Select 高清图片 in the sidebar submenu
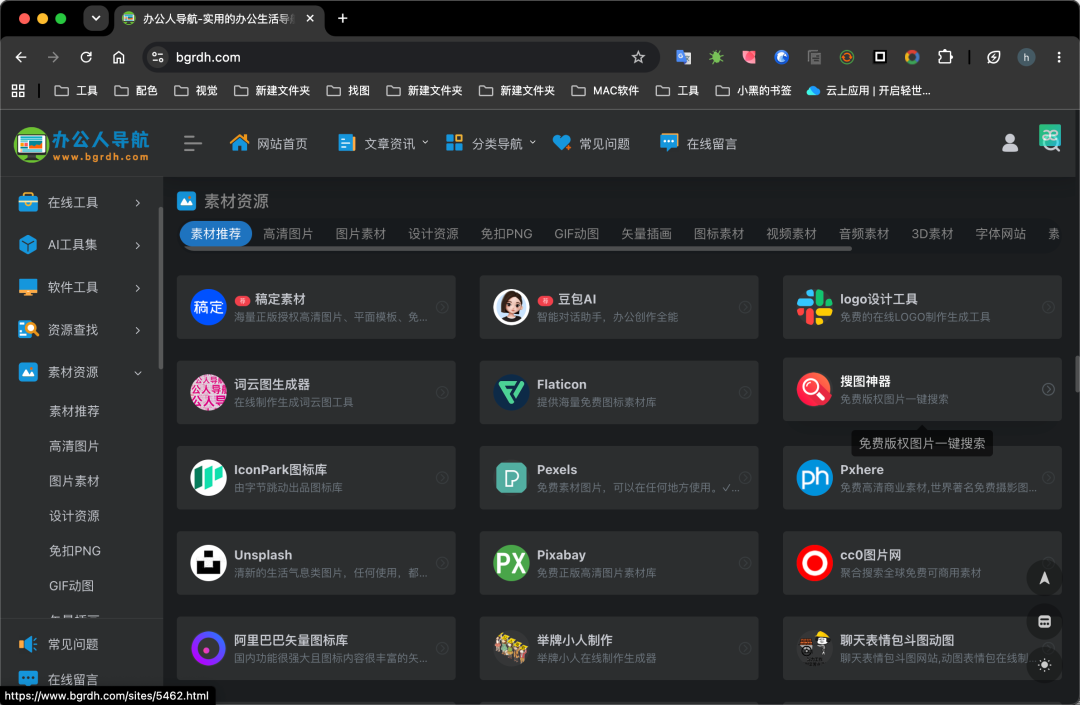This screenshot has height=705, width=1080. [x=74, y=447]
